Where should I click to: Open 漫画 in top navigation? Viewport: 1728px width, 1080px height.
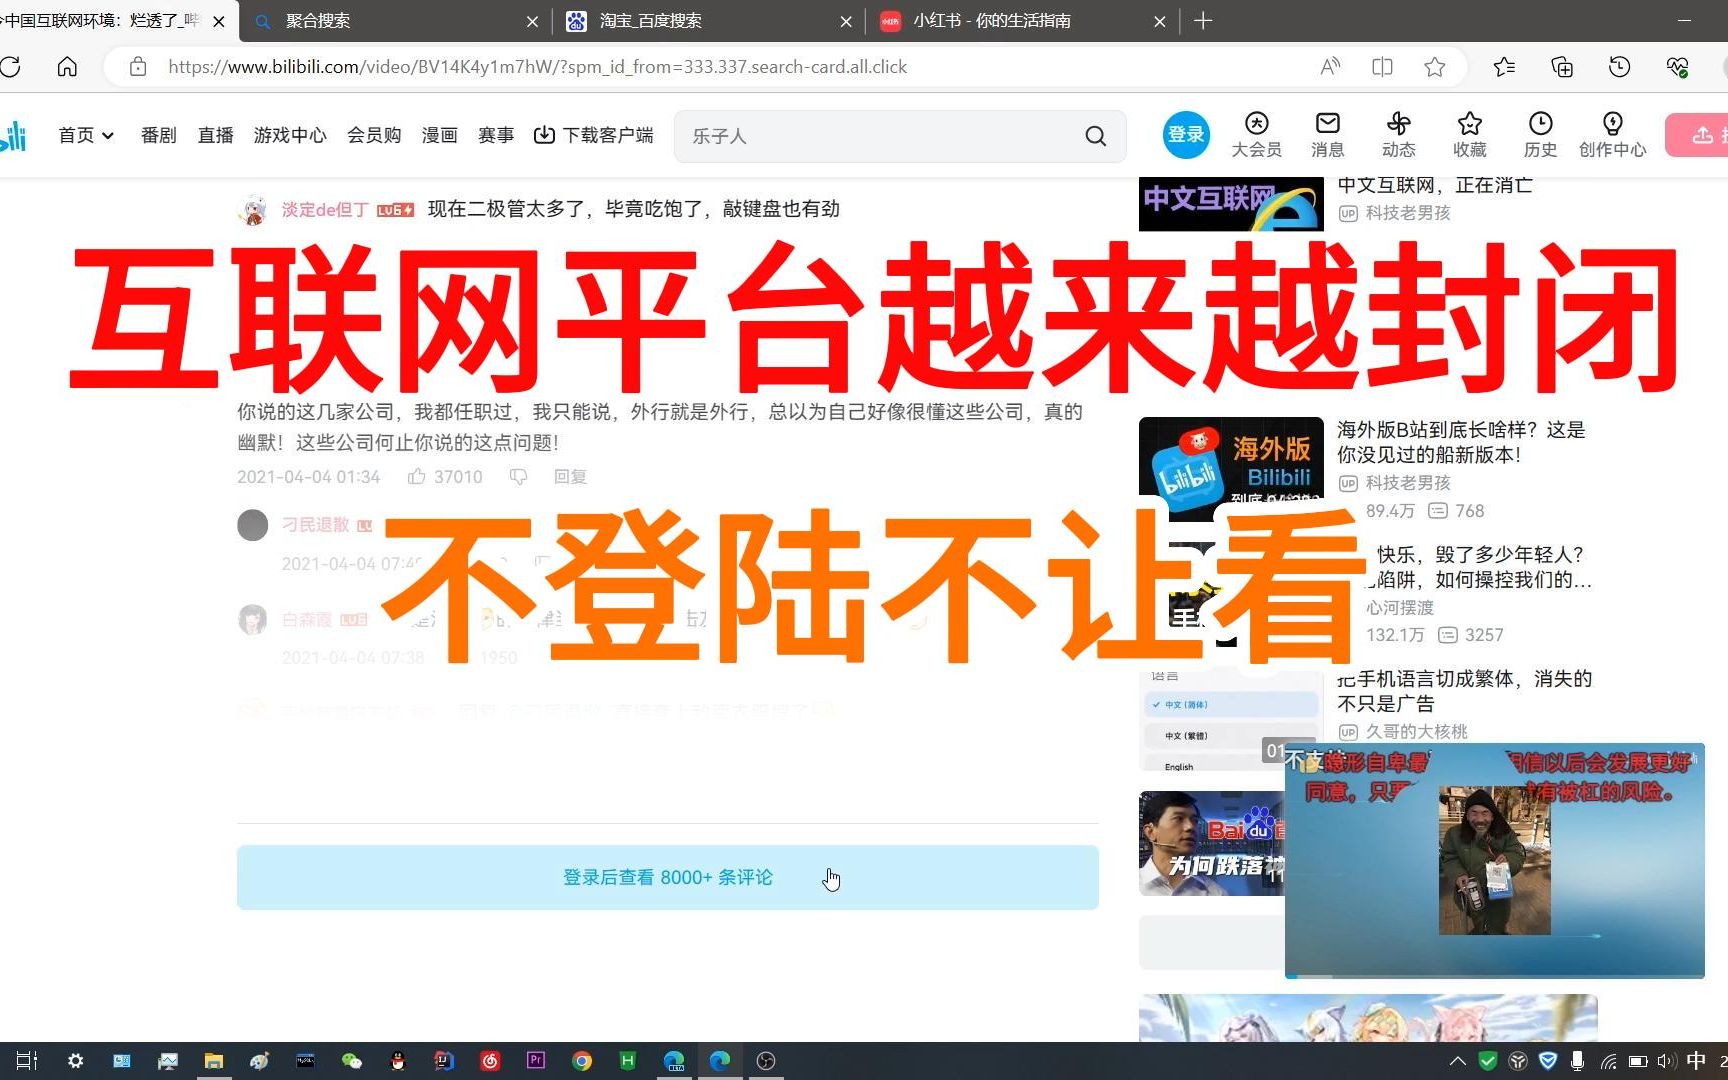point(439,135)
